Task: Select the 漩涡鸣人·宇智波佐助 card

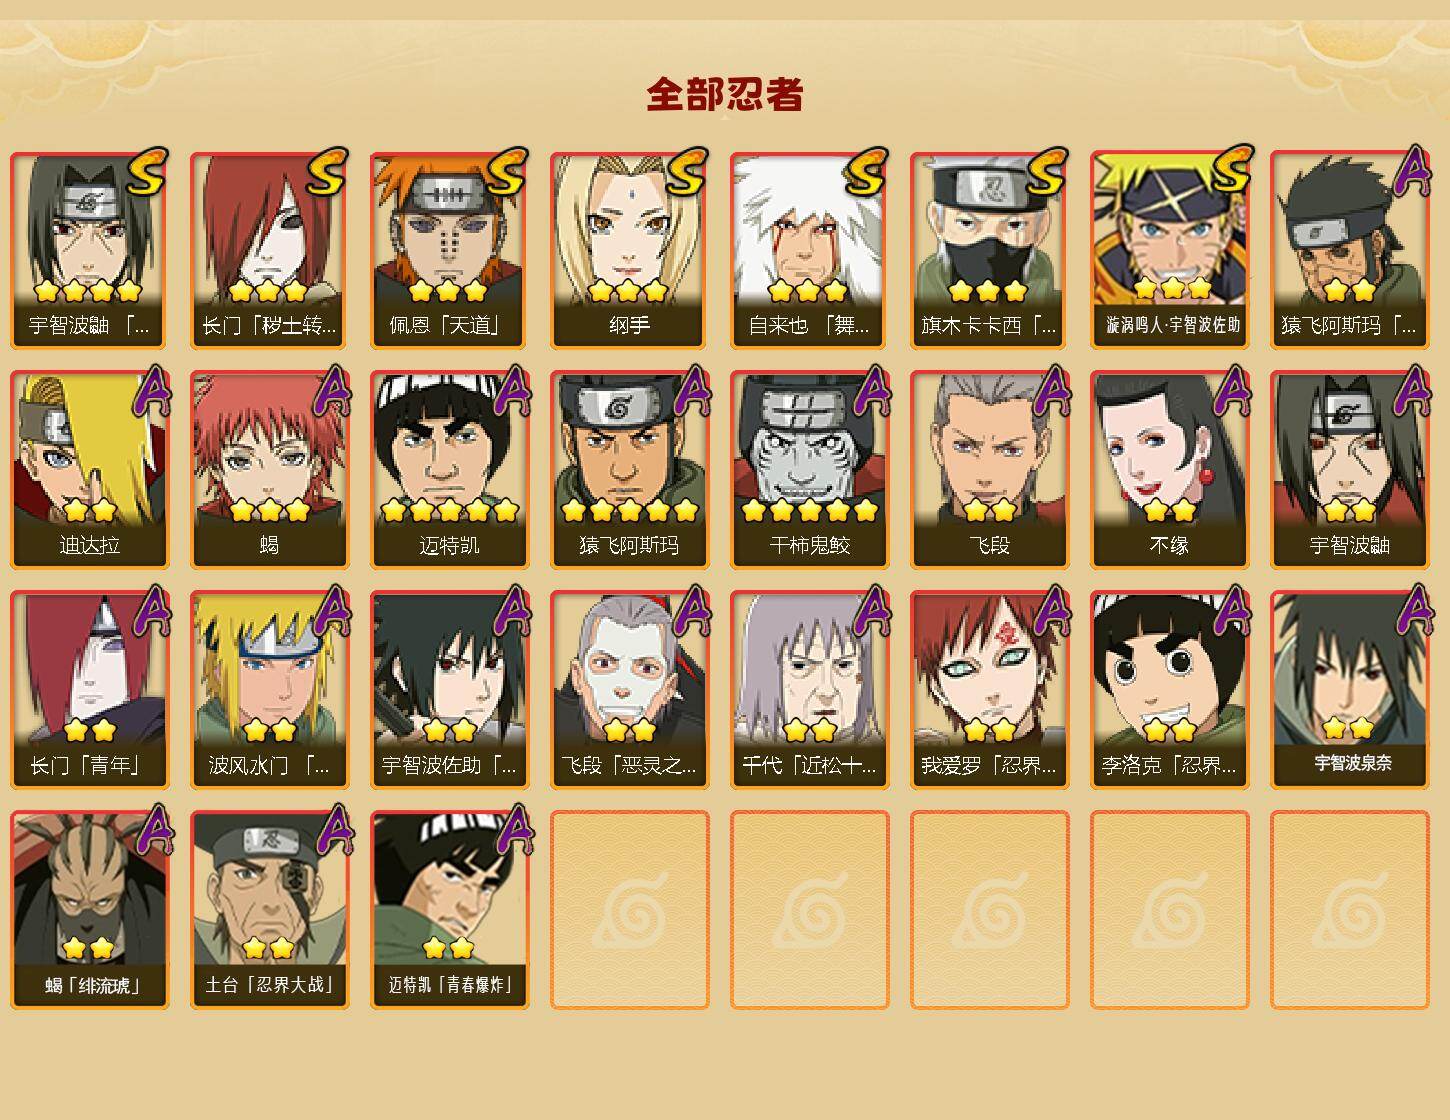Action: tap(1169, 250)
